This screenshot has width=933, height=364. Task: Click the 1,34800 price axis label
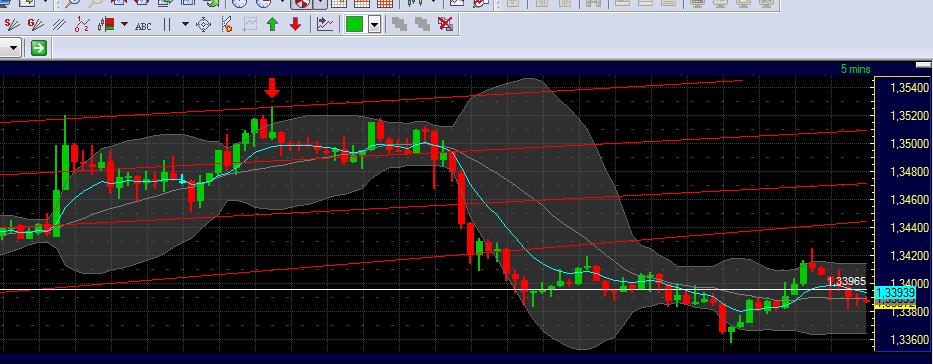tap(909, 172)
